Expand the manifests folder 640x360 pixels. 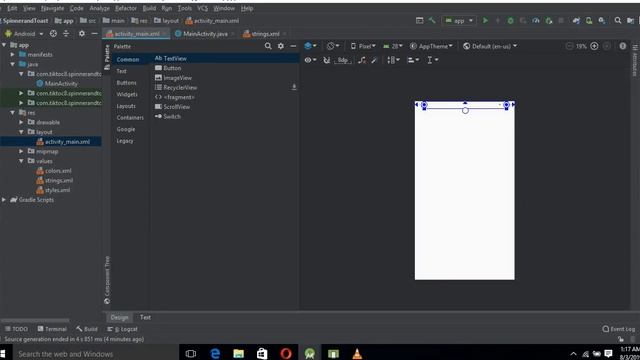13,54
